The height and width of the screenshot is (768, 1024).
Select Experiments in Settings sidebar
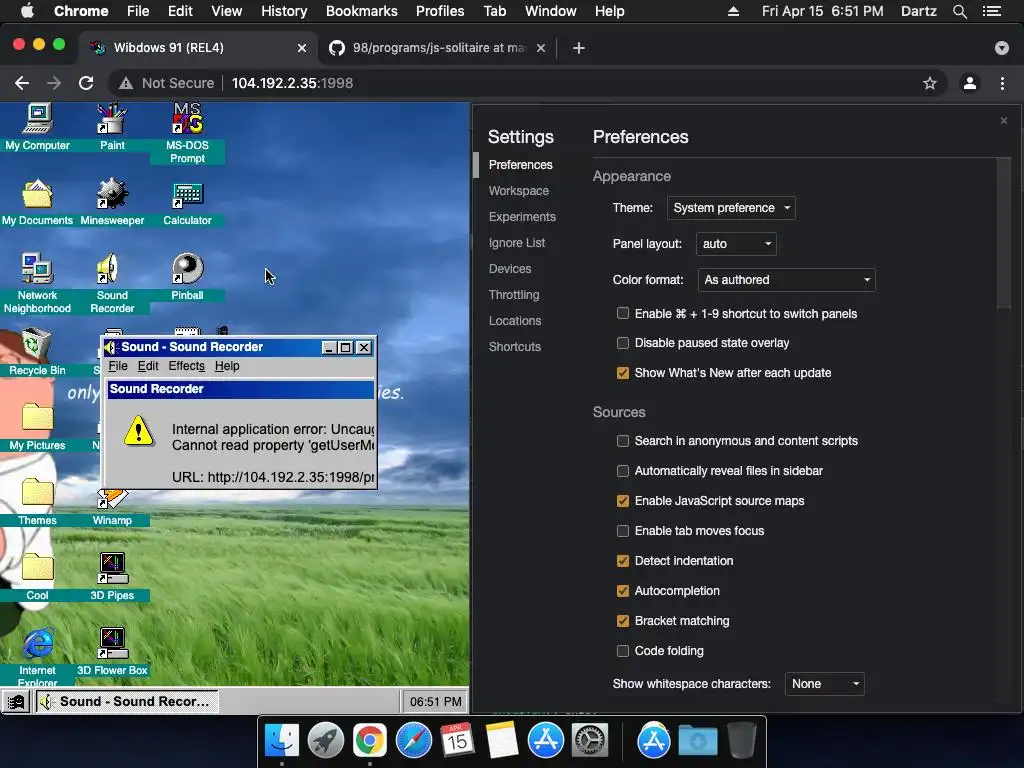pyautogui.click(x=522, y=217)
